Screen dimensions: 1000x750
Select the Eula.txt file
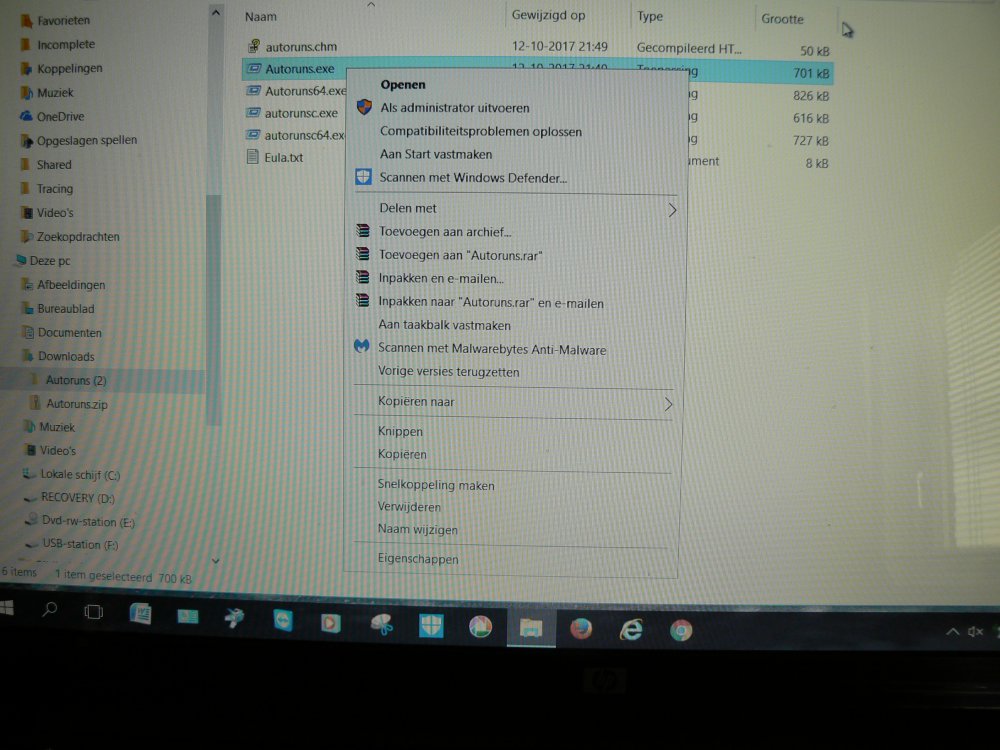pyautogui.click(x=284, y=158)
